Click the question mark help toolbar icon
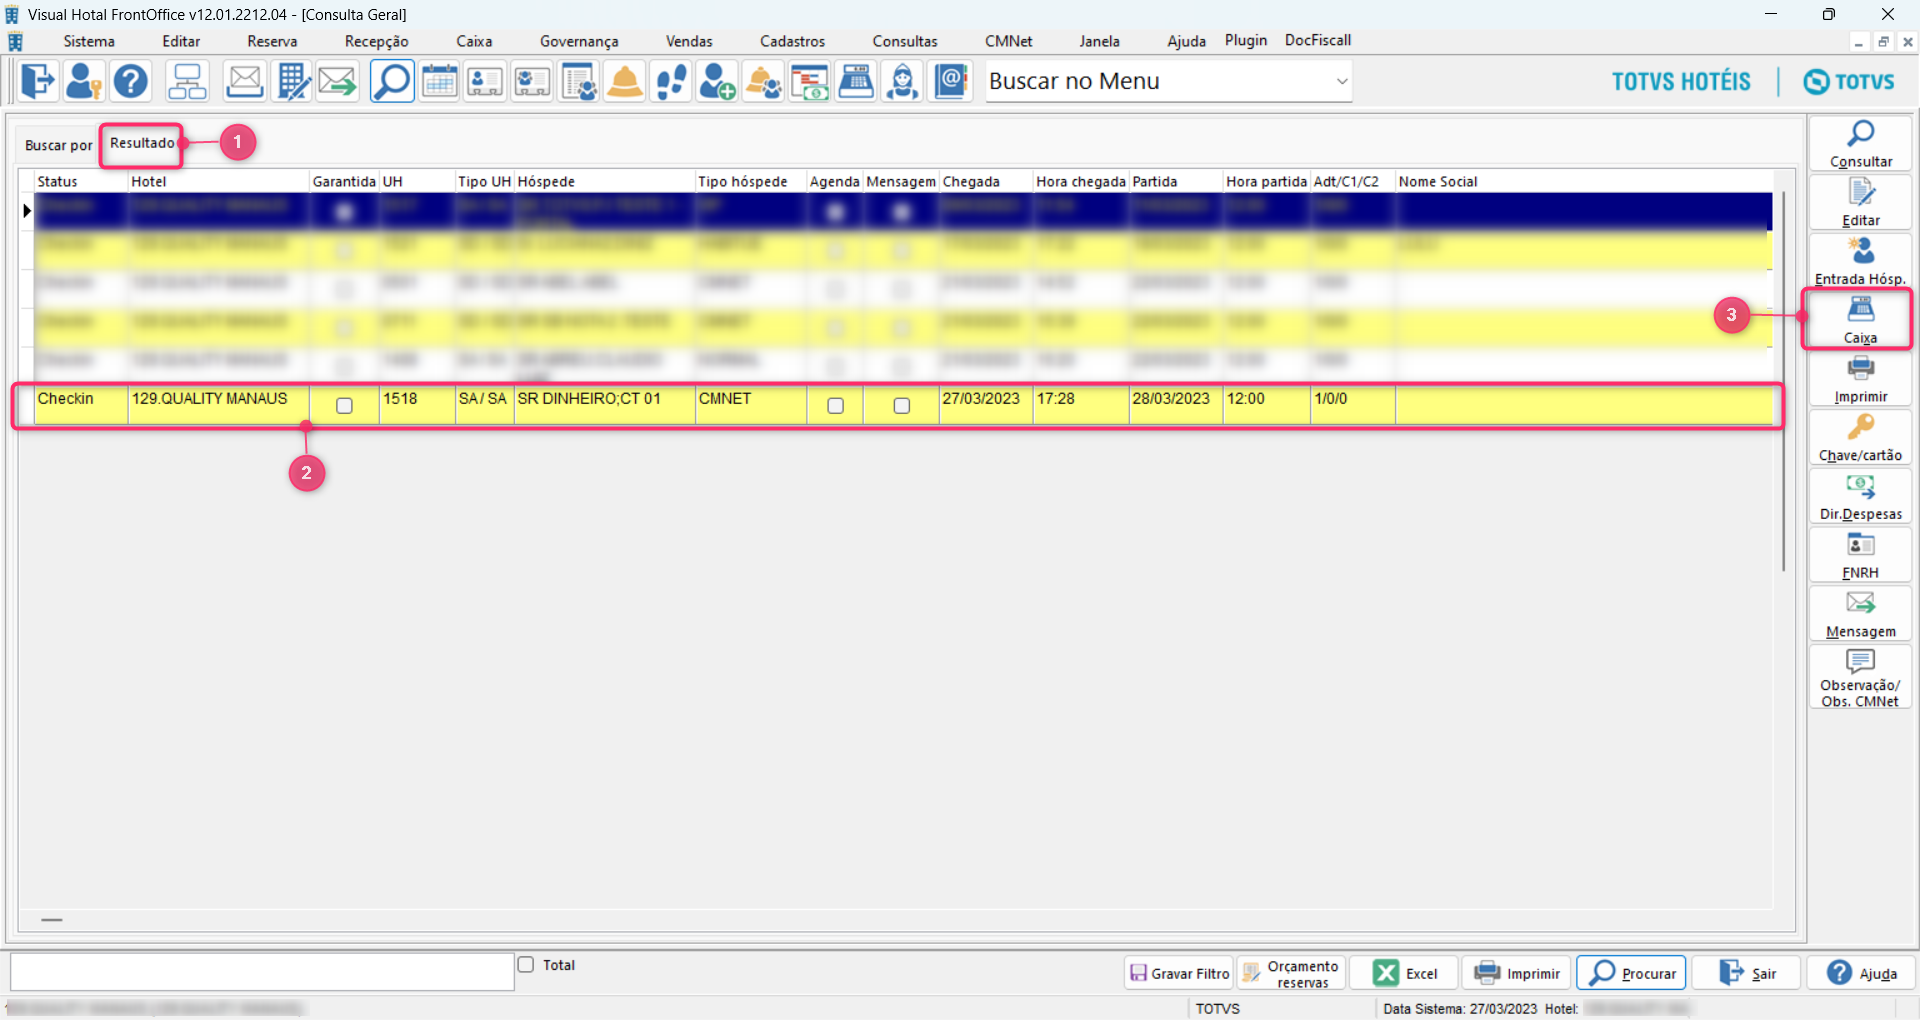The height and width of the screenshot is (1020, 1920). (131, 81)
